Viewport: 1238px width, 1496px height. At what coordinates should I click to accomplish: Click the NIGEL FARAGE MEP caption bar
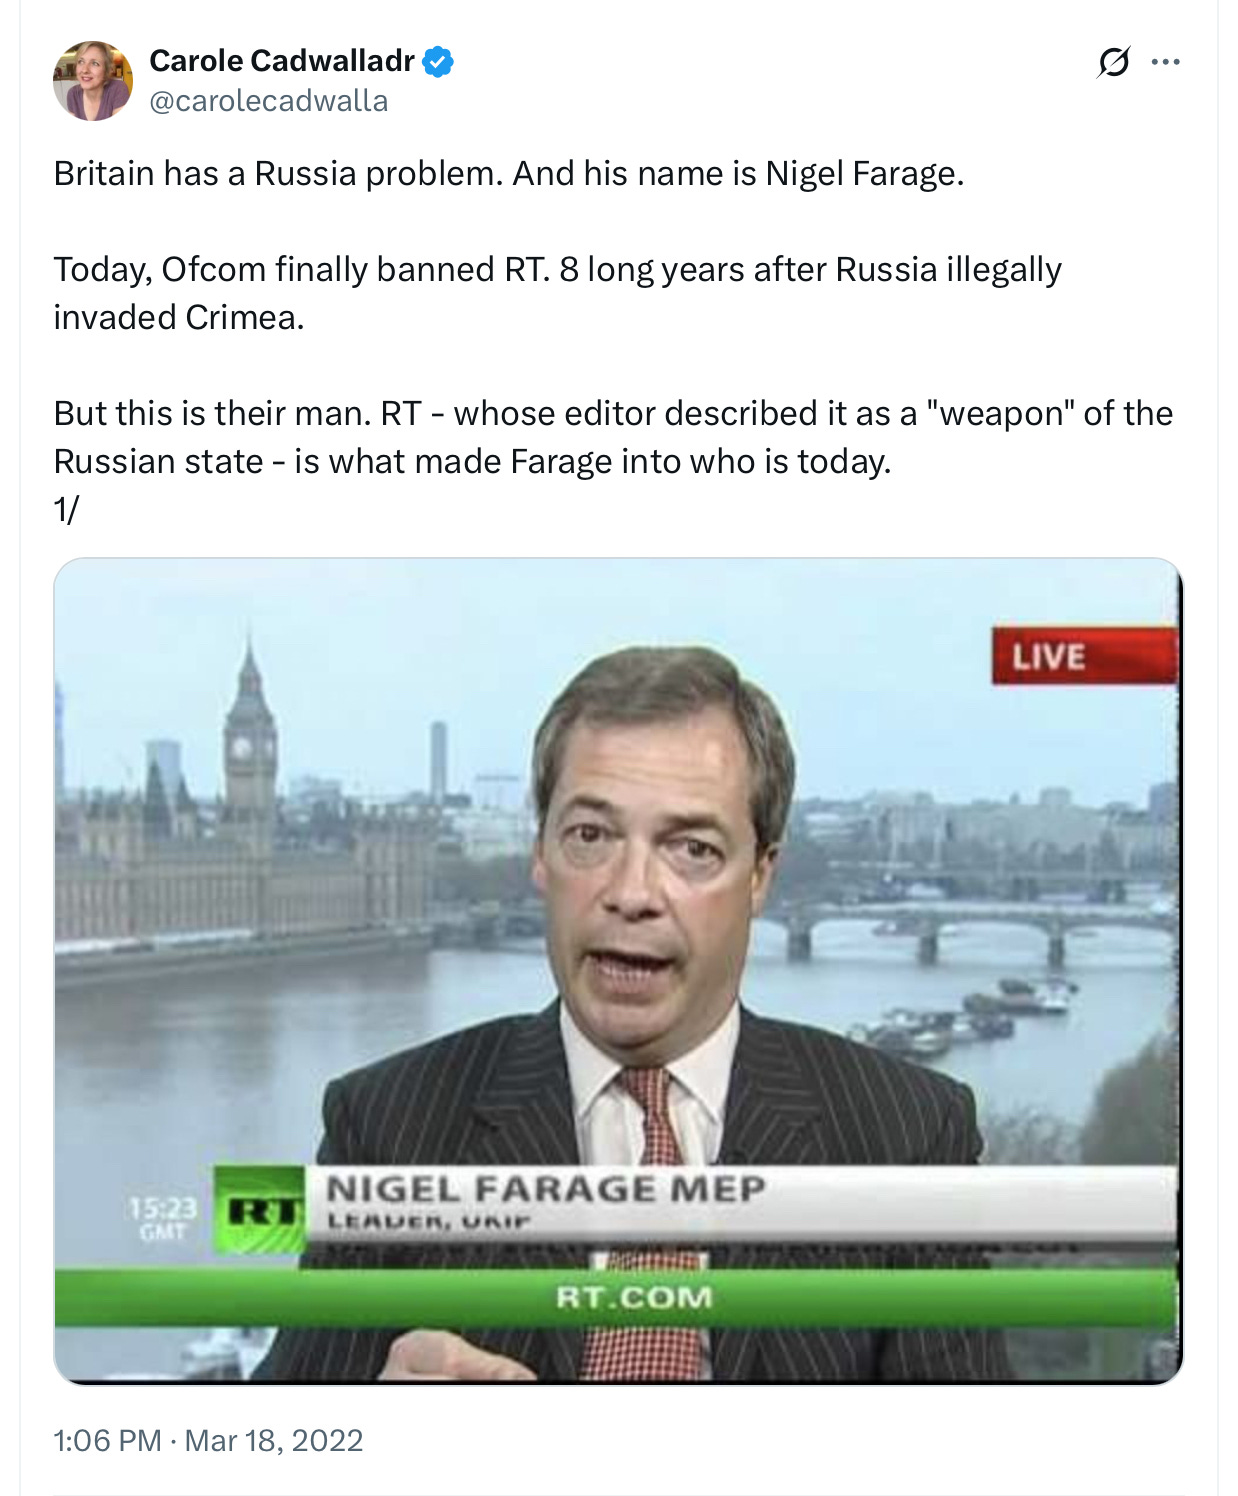pyautogui.click(x=740, y=1203)
